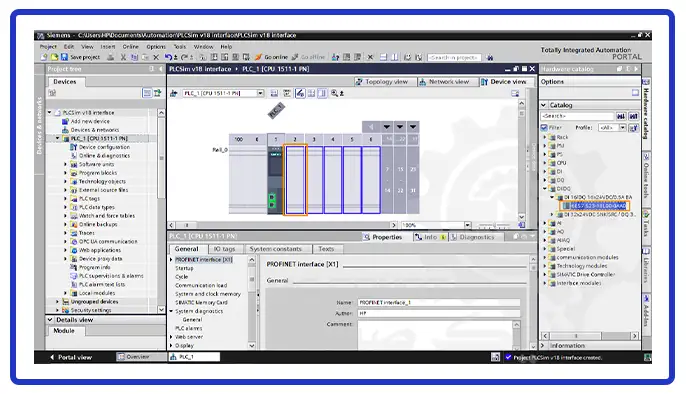Screen dimensions: 686x394
Task: Click the split editor horizontally icon
Action: click(383, 57)
